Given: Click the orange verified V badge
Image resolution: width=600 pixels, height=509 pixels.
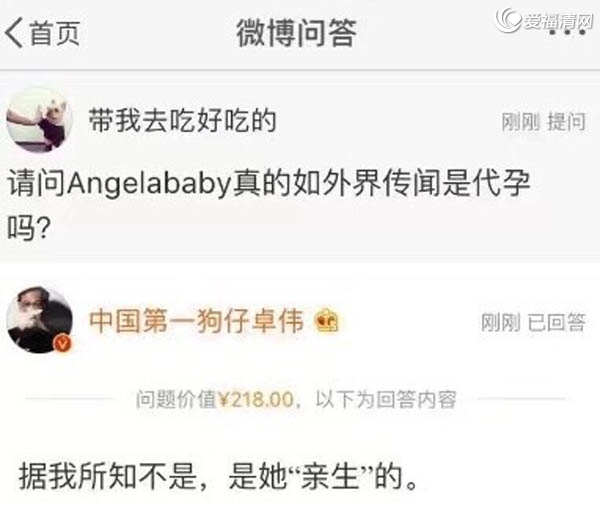Looking at the screenshot, I should pos(63,343).
